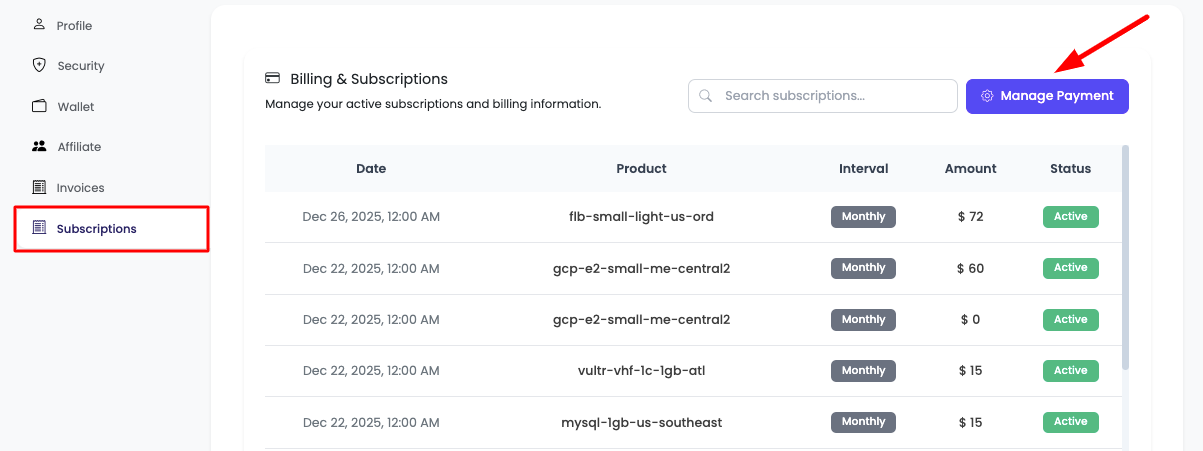Click the Interval column header
Screen dimensions: 1203x451
(864, 169)
